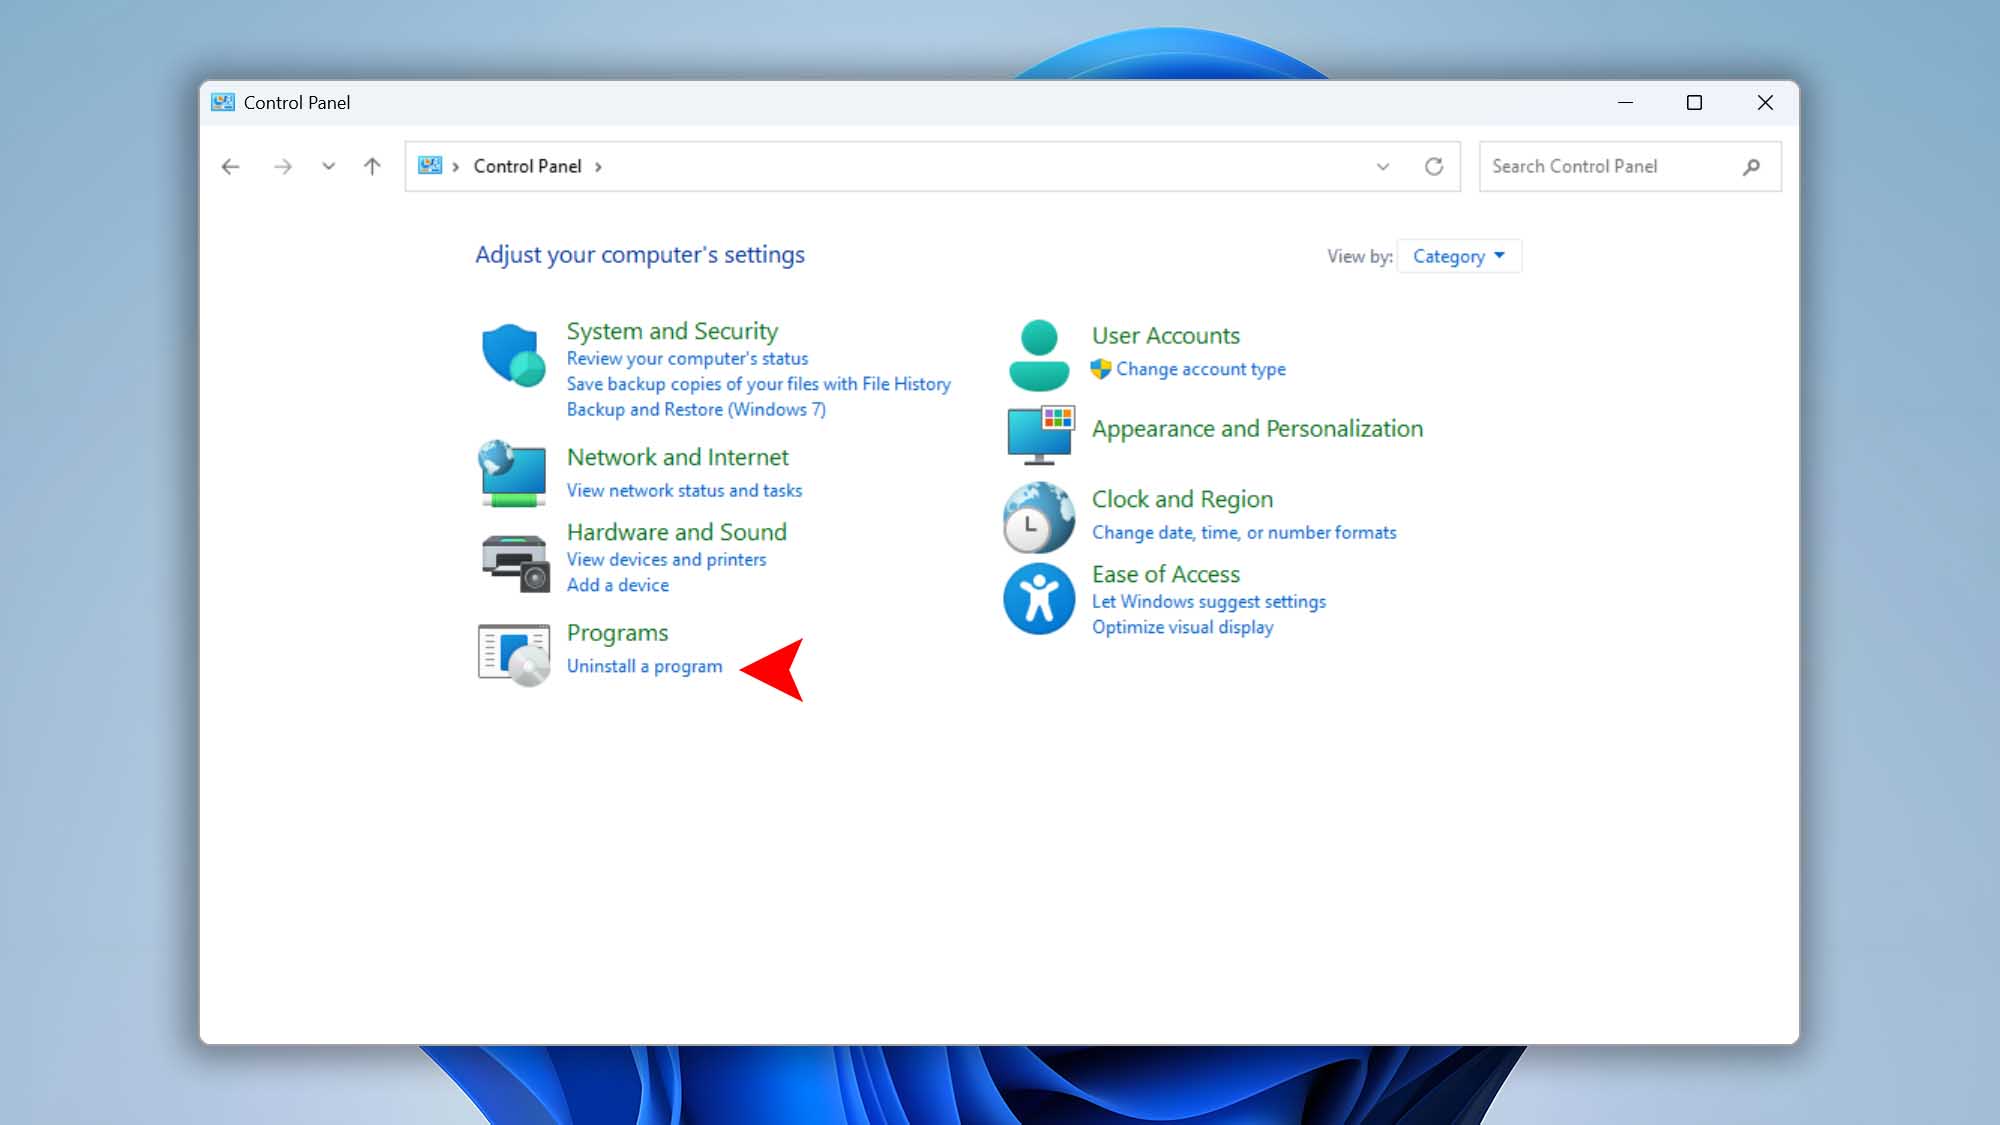Open Backup and Restore (Windows 7)
Screen dimensions: 2000x1125
[696, 409]
